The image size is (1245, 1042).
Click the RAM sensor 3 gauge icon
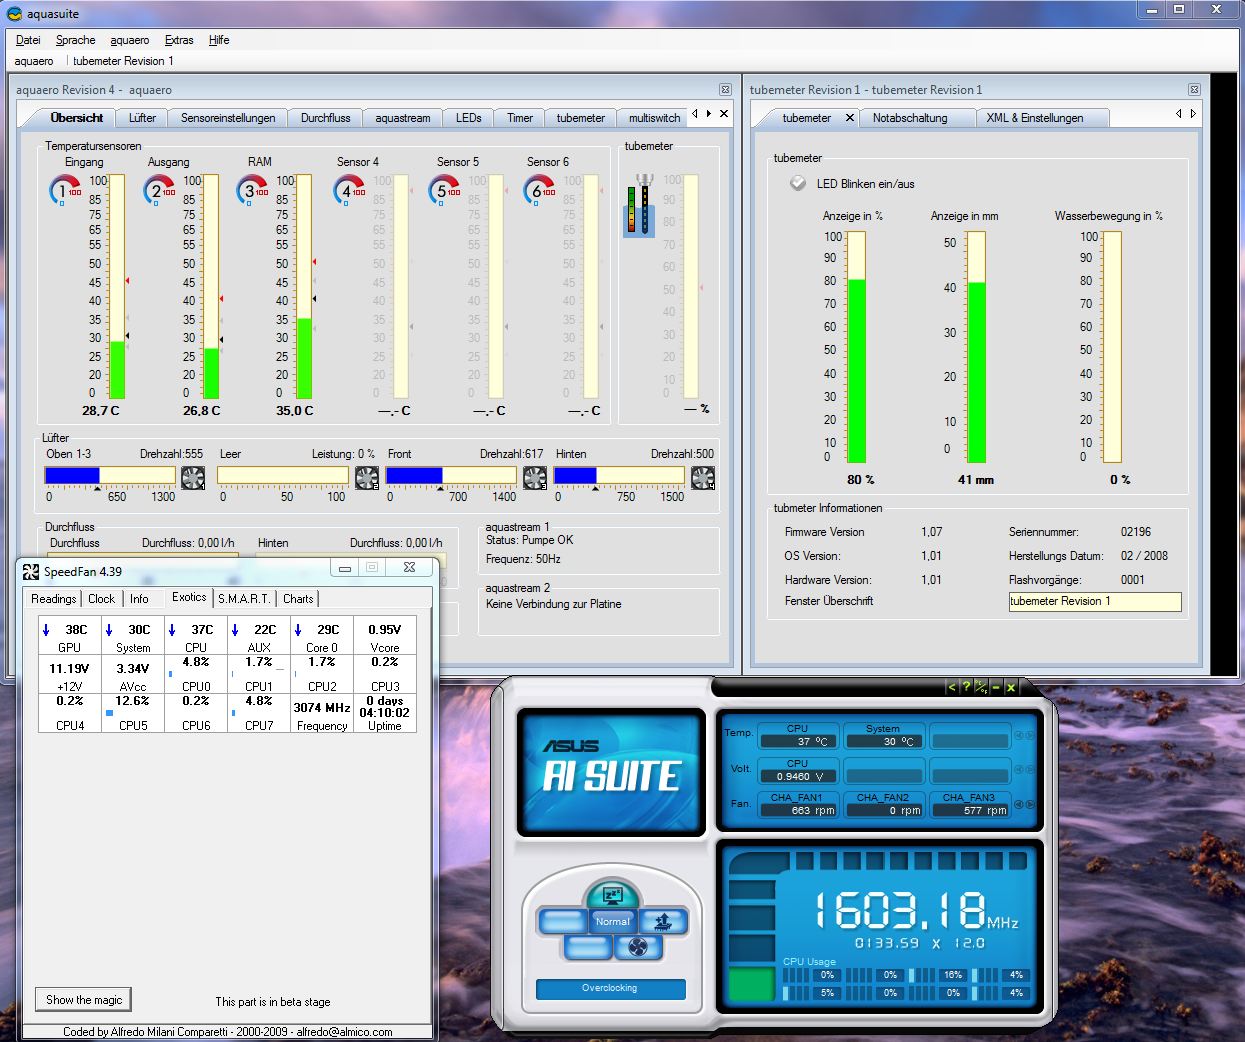251,189
